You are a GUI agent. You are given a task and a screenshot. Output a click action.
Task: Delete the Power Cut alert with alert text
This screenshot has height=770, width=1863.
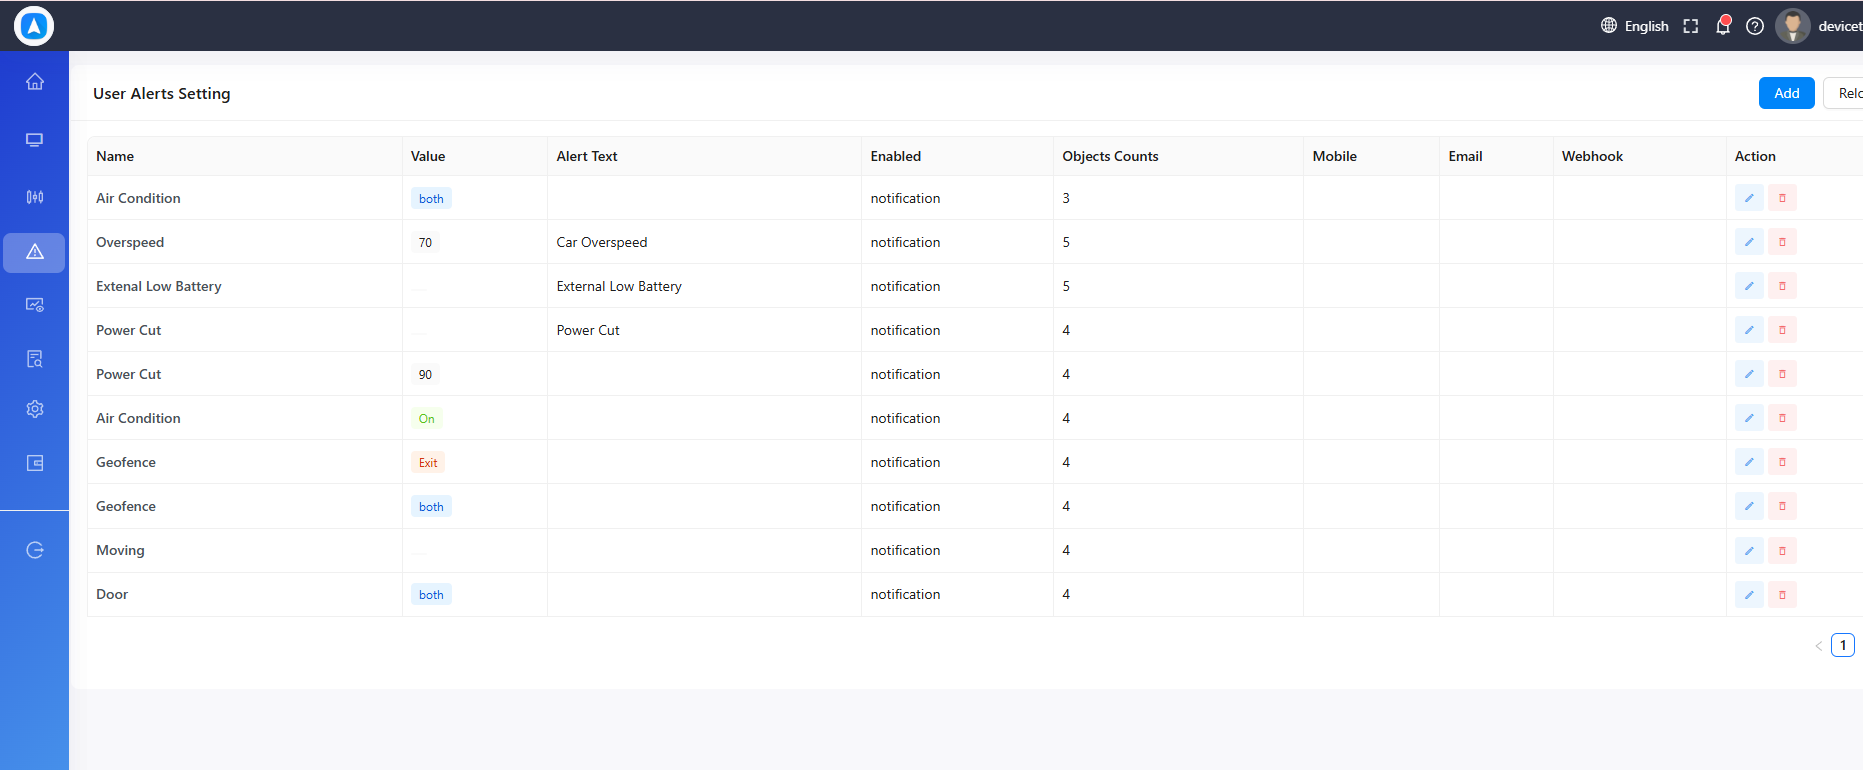click(1782, 330)
